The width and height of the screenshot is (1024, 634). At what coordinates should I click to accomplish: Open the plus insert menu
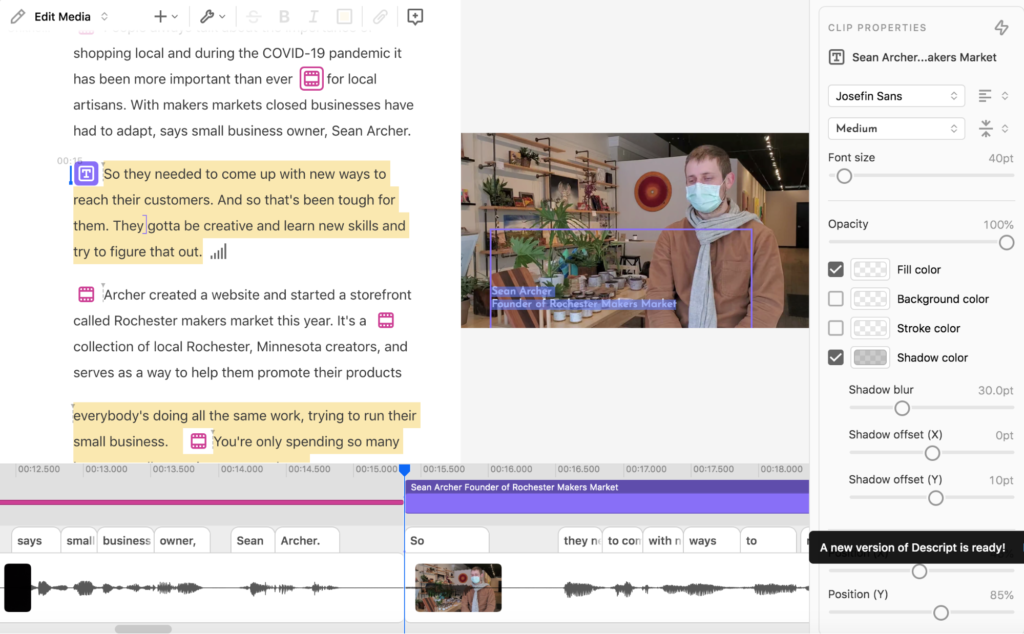tap(165, 17)
